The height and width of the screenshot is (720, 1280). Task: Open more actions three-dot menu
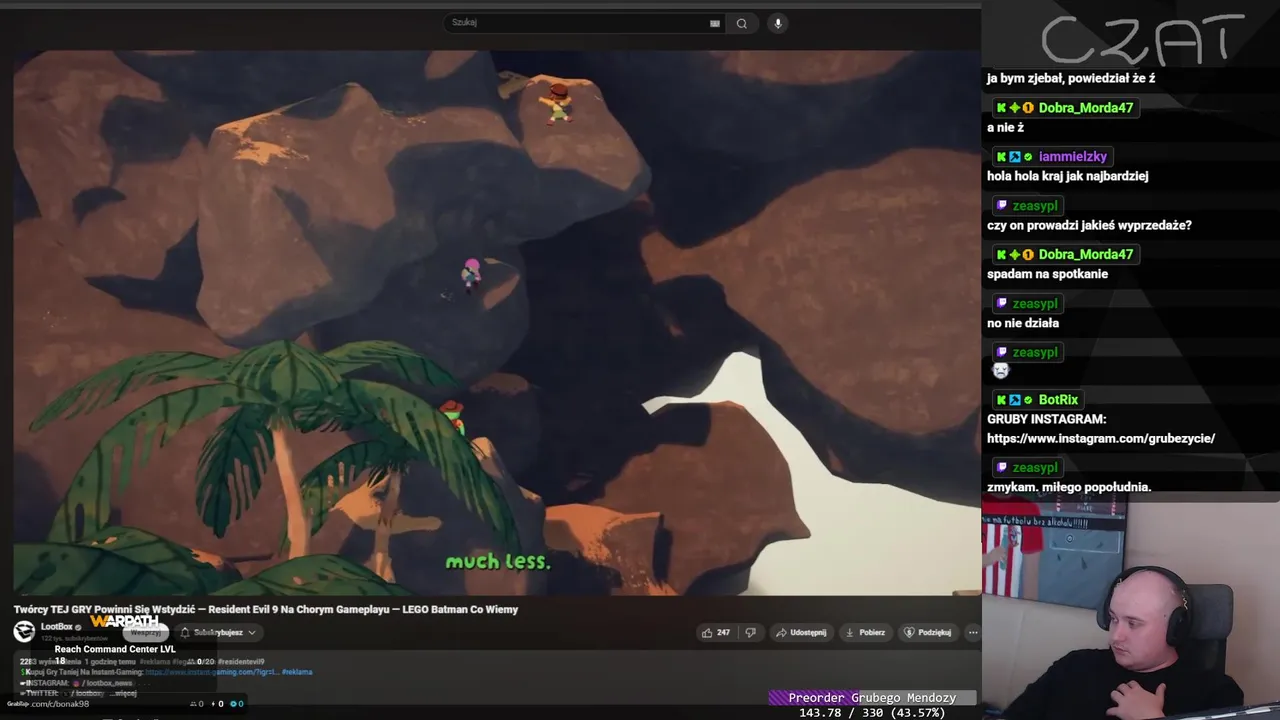[x=972, y=632]
